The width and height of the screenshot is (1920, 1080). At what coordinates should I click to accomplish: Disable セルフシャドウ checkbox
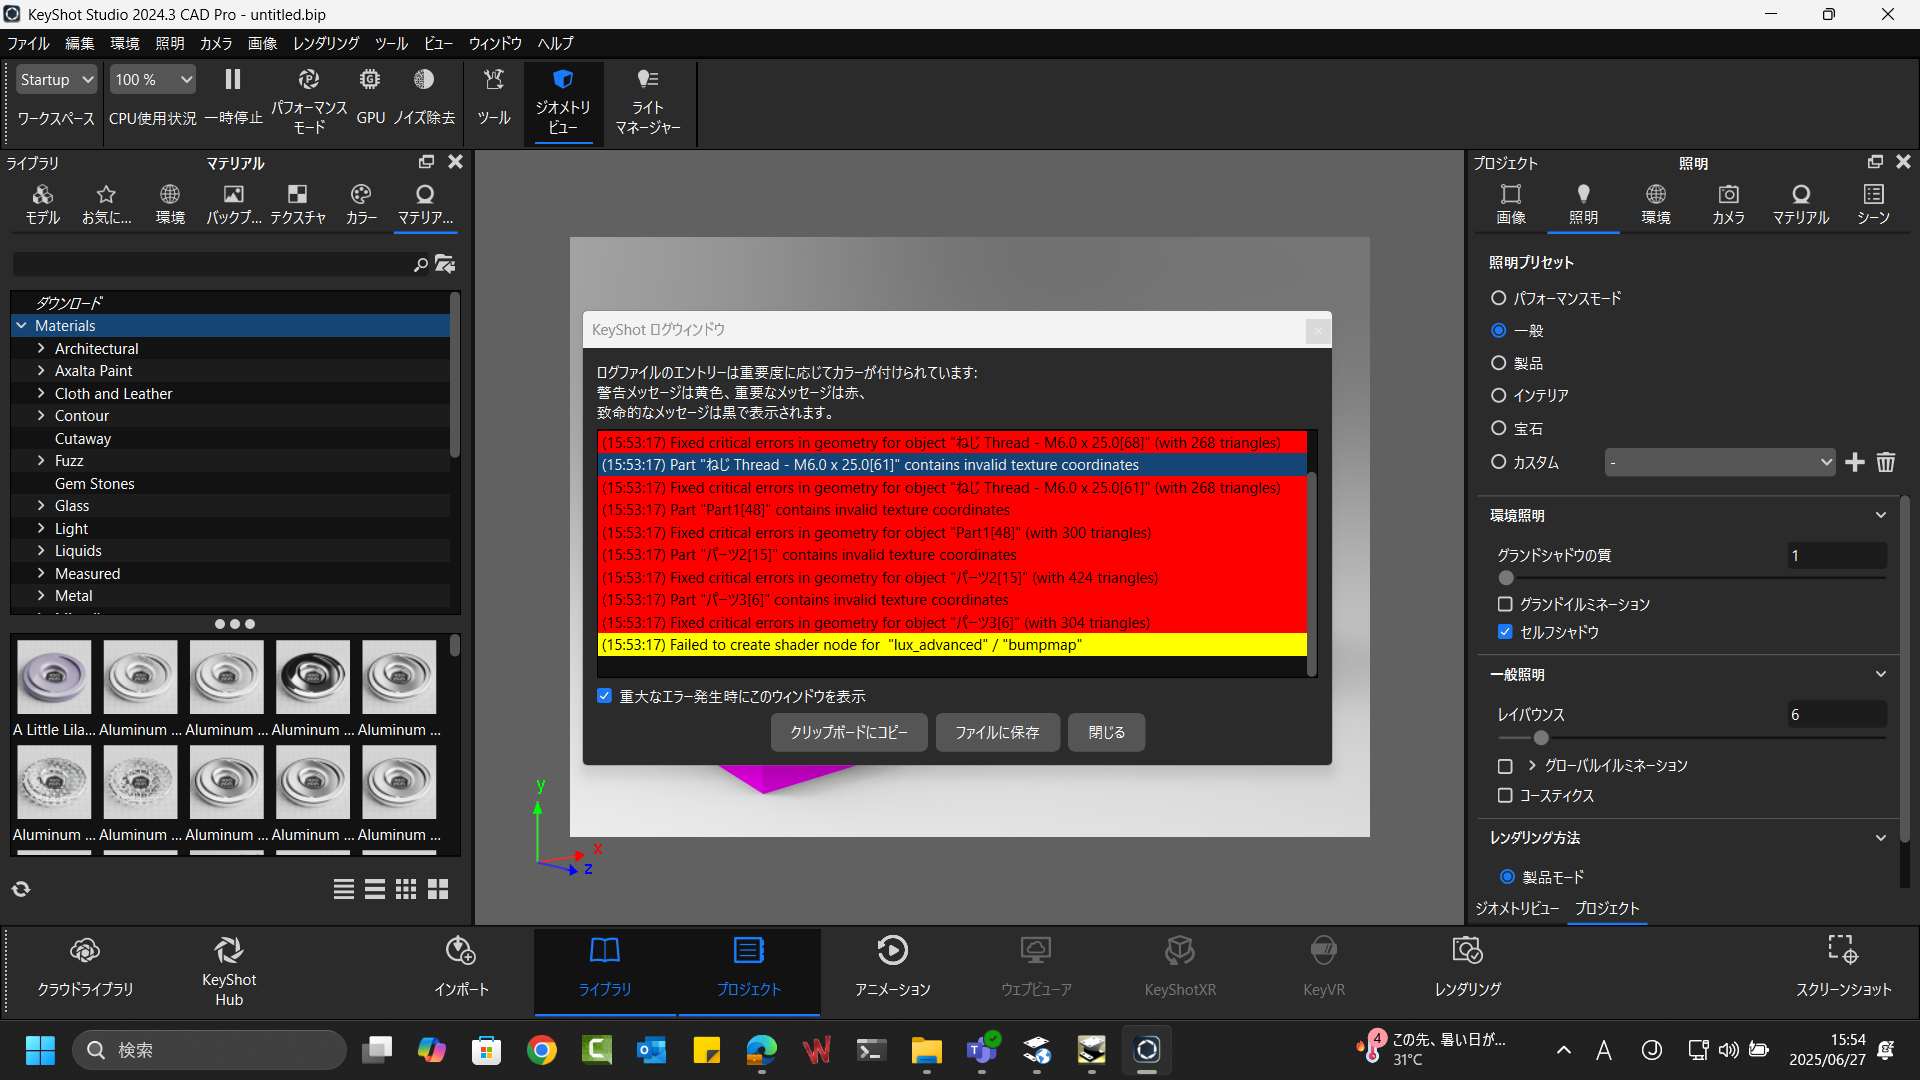pos(1505,632)
